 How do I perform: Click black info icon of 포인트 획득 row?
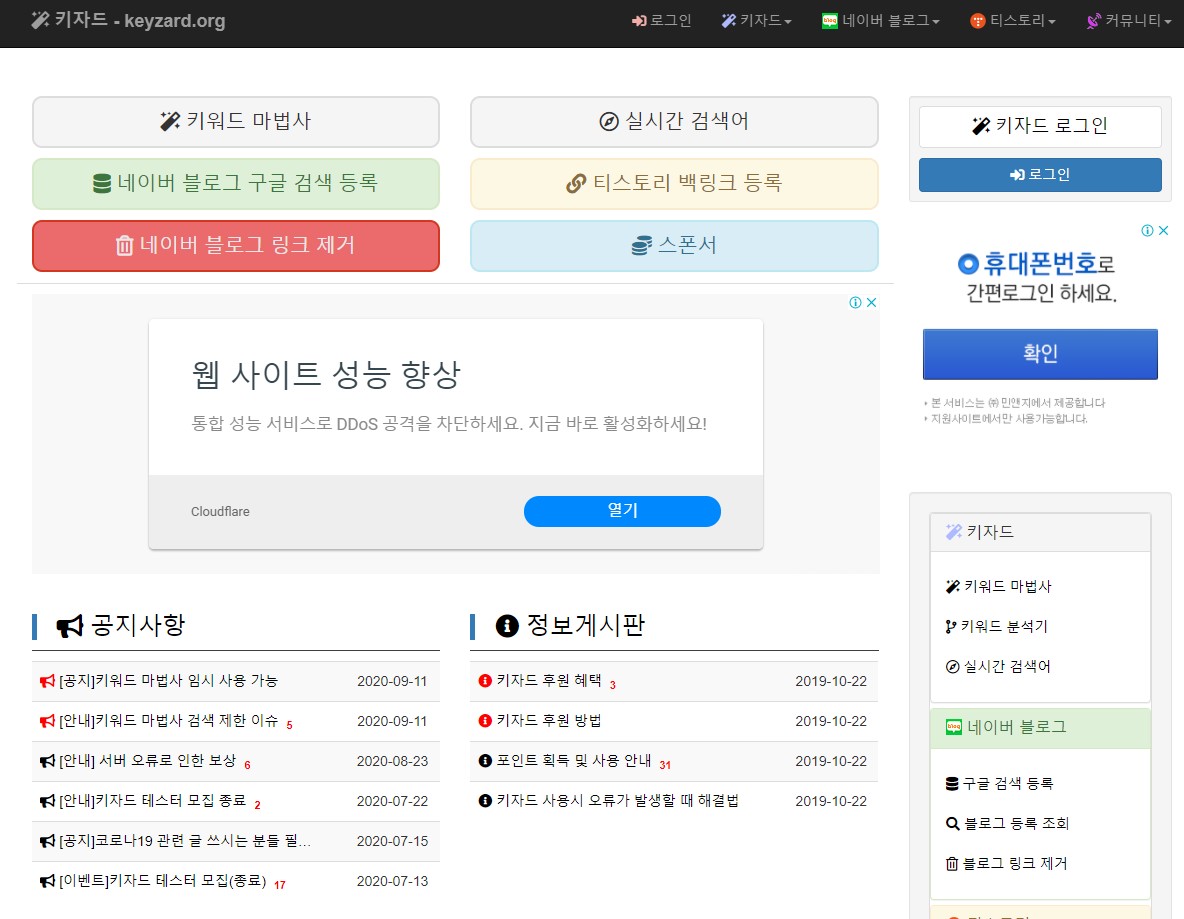pyautogui.click(x=486, y=760)
